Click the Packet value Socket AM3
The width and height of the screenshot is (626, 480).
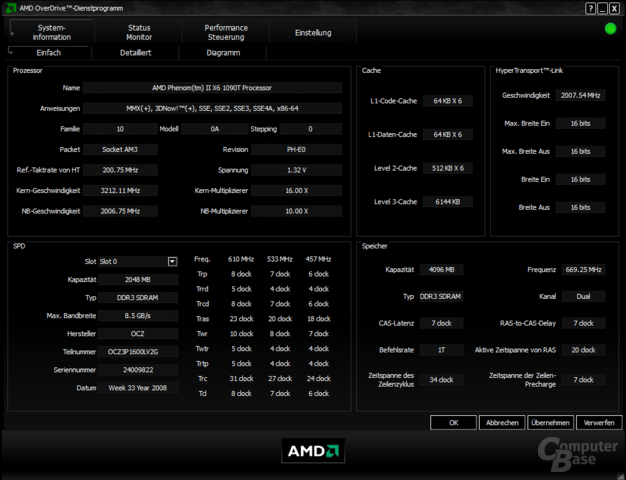(120, 149)
